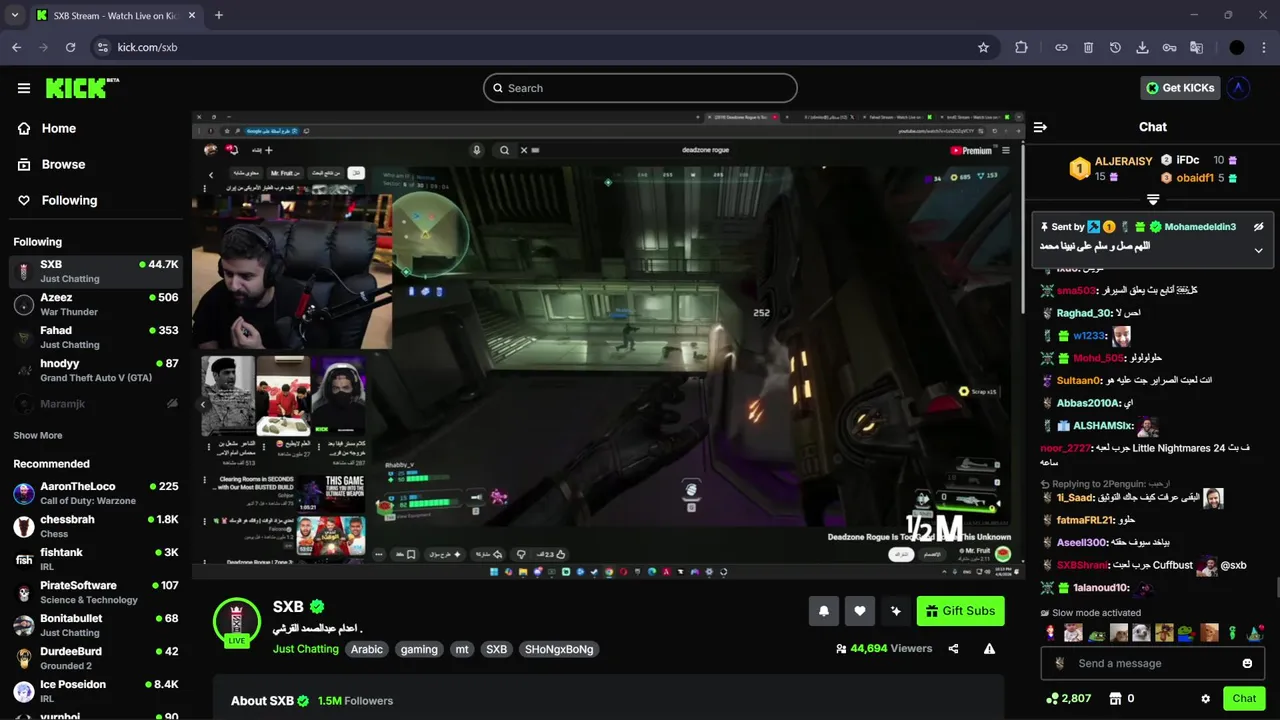Click the fatmaFRL21 username in chat
Viewport: 1280px width, 720px height.
tap(1085, 520)
